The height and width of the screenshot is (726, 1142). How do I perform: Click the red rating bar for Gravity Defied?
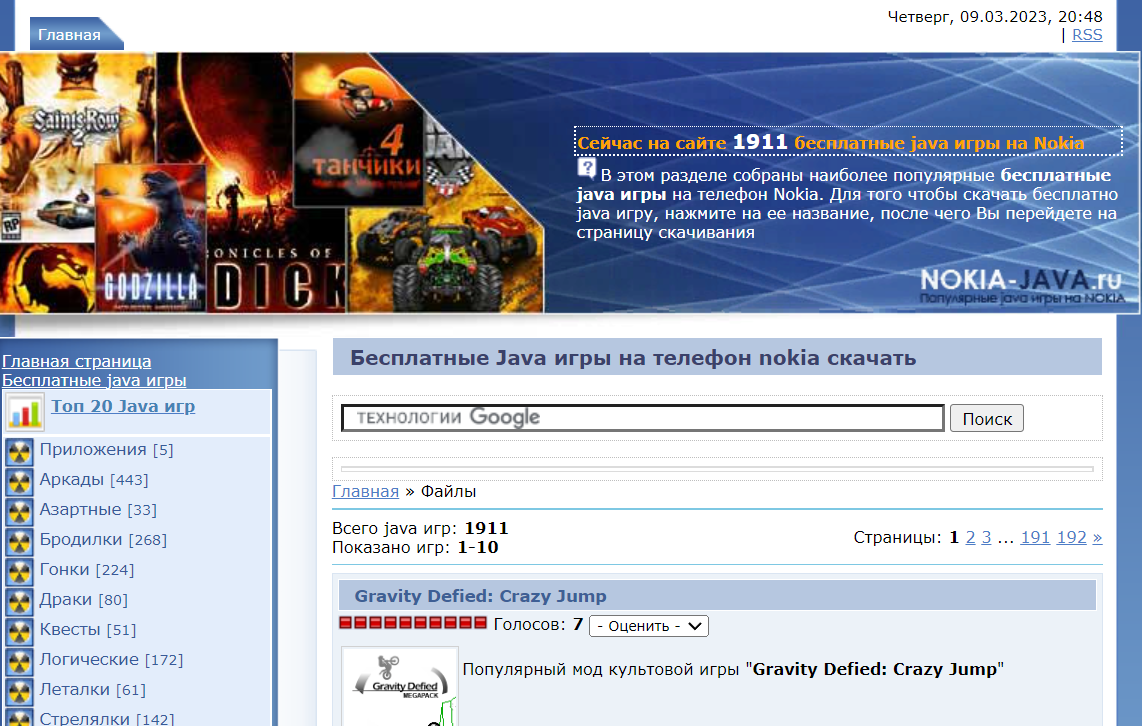pyautogui.click(x=413, y=623)
